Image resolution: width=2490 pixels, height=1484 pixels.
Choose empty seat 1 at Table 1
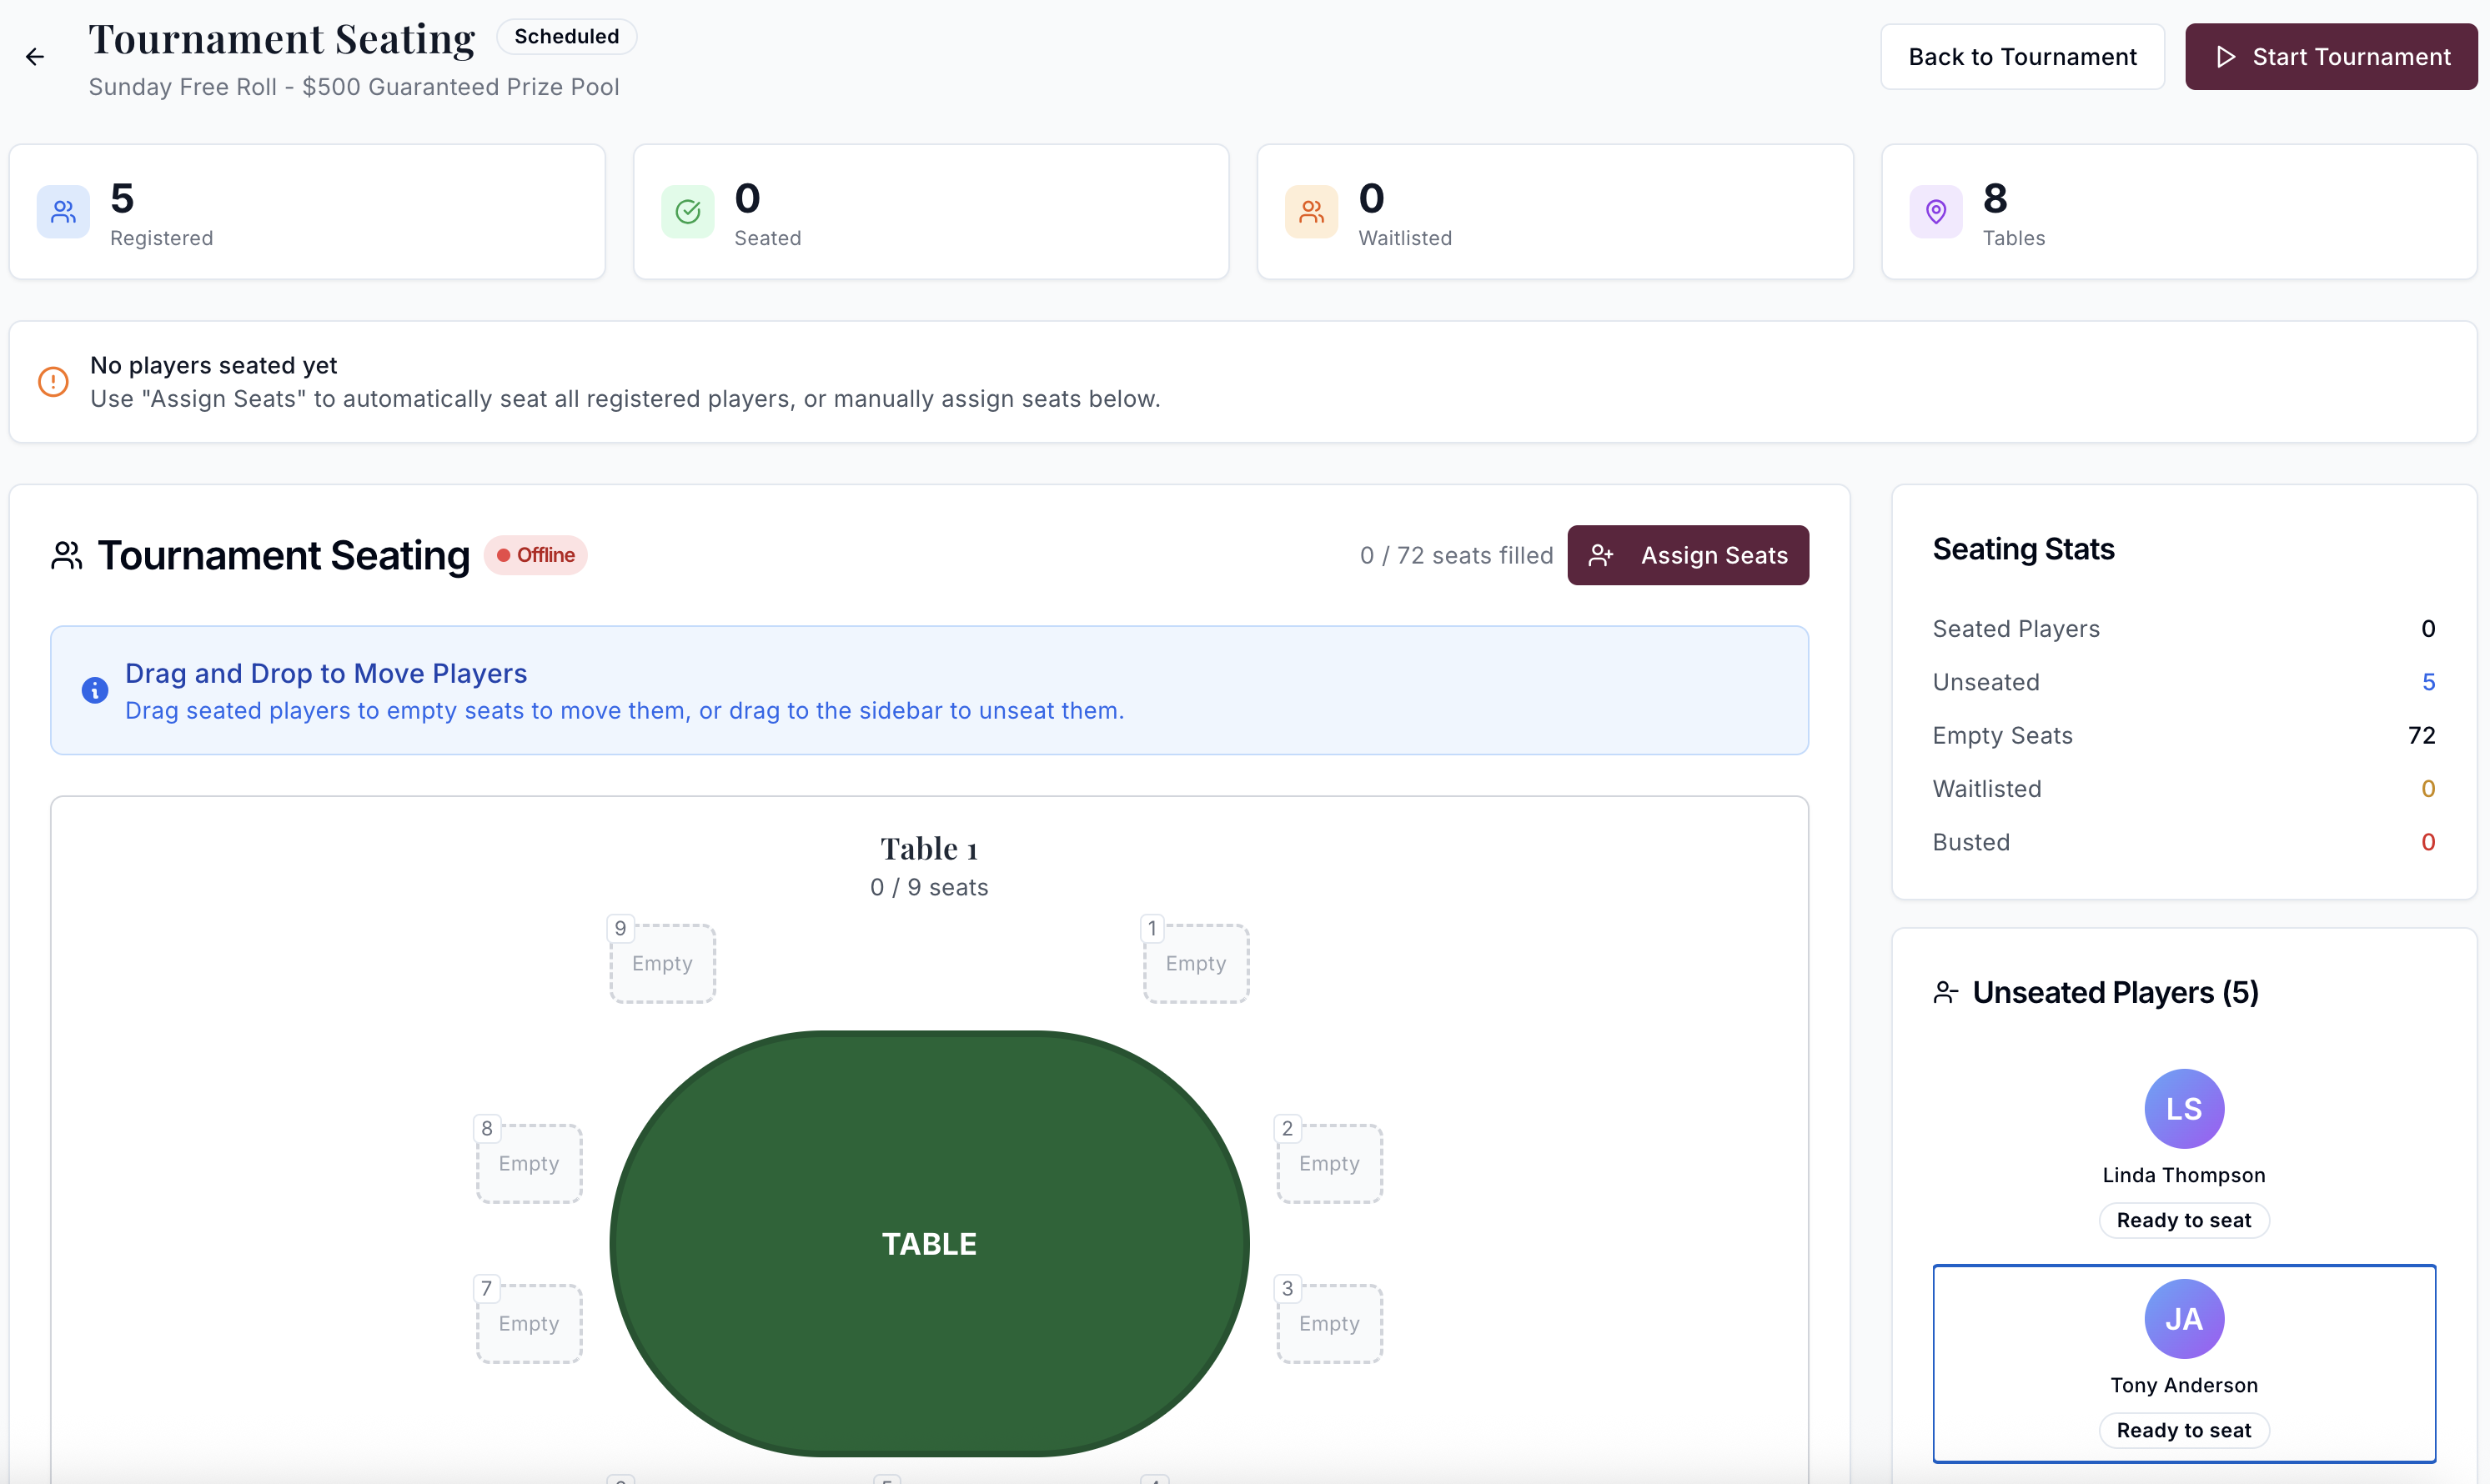(1196, 963)
